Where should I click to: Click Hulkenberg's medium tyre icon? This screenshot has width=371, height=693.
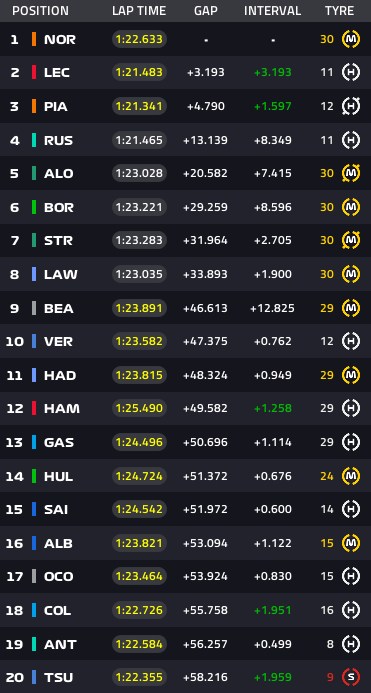(351, 476)
